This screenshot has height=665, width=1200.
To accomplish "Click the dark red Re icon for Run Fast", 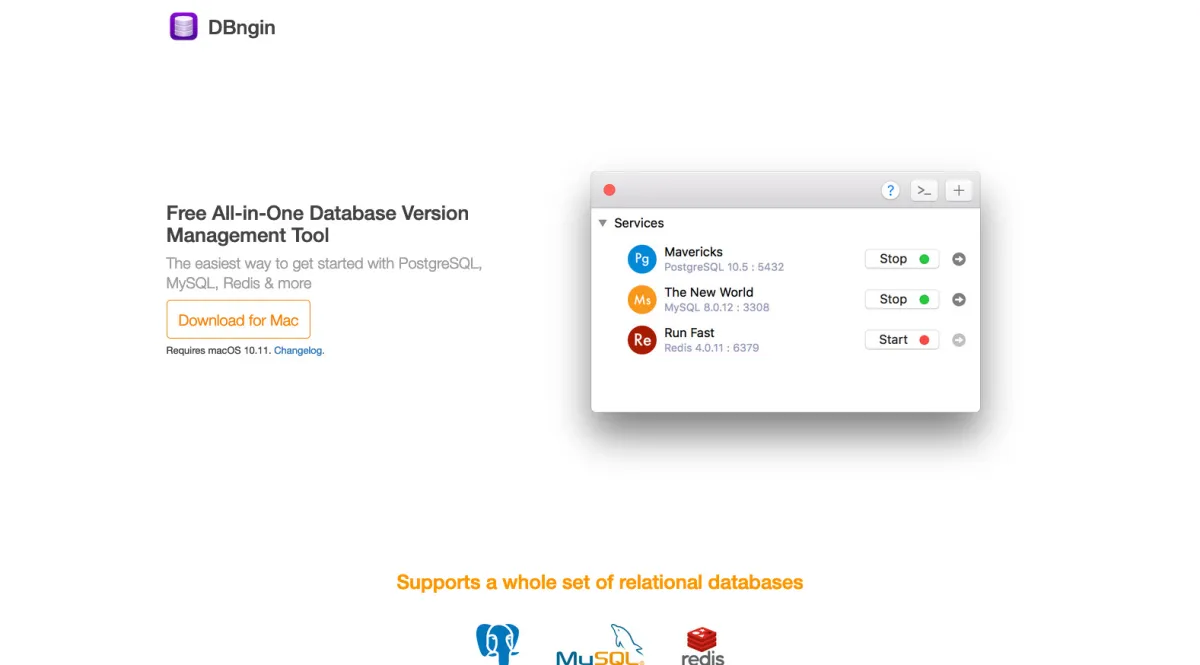I will (642, 340).
